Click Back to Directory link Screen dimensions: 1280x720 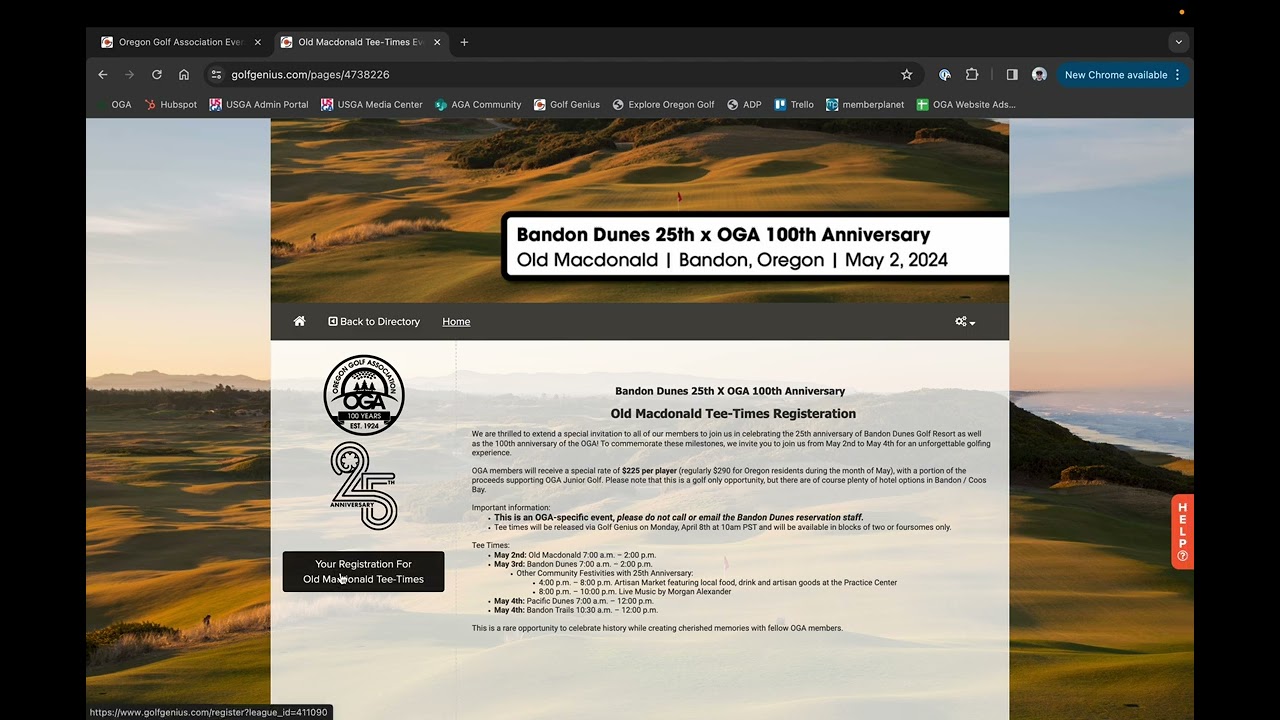pos(374,321)
